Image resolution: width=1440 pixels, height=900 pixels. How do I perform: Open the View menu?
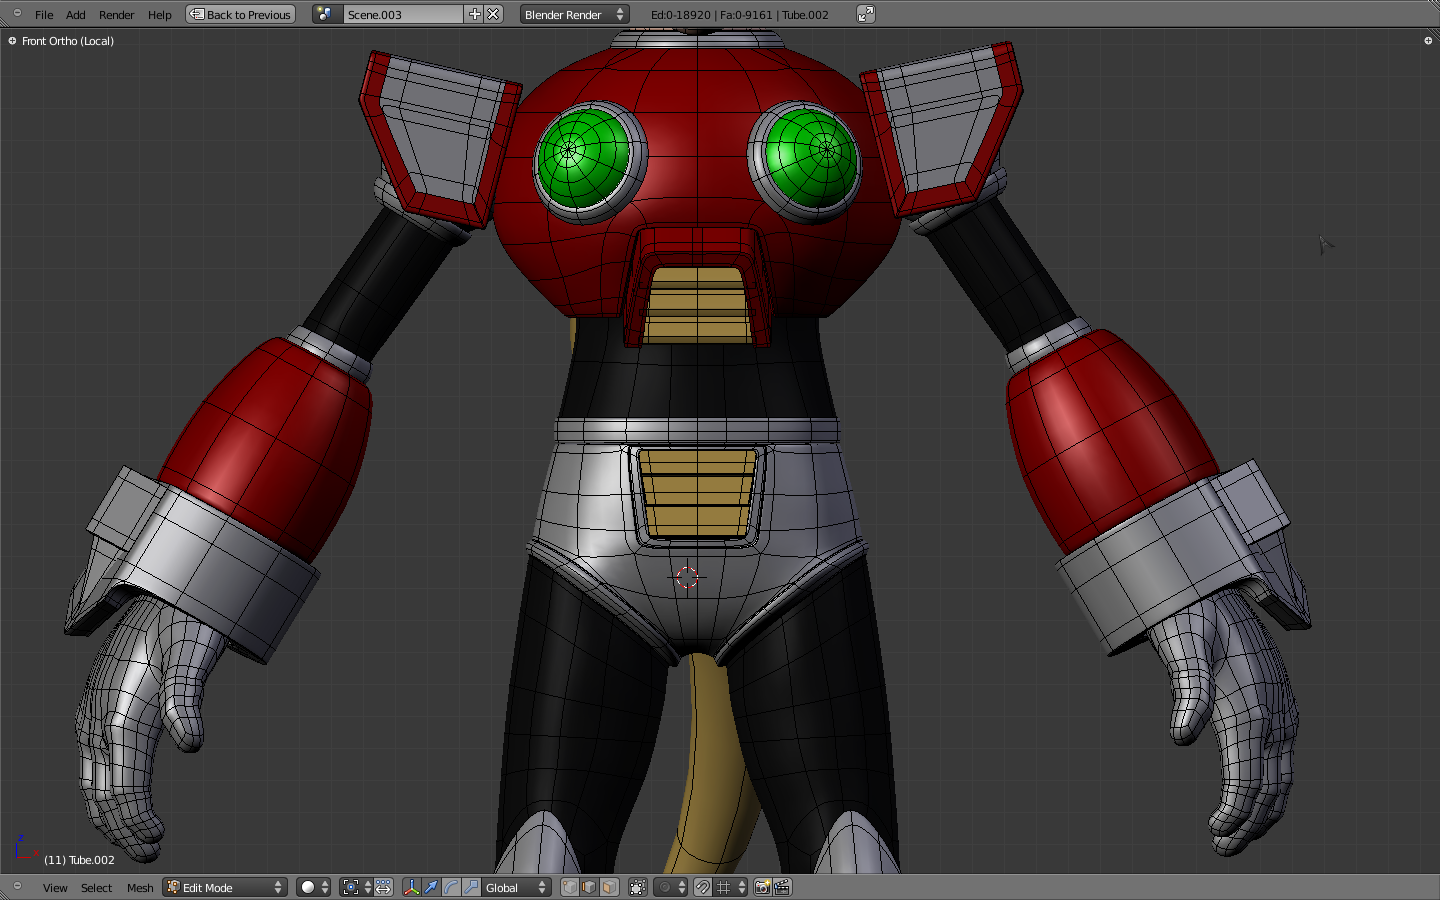[x=55, y=888]
